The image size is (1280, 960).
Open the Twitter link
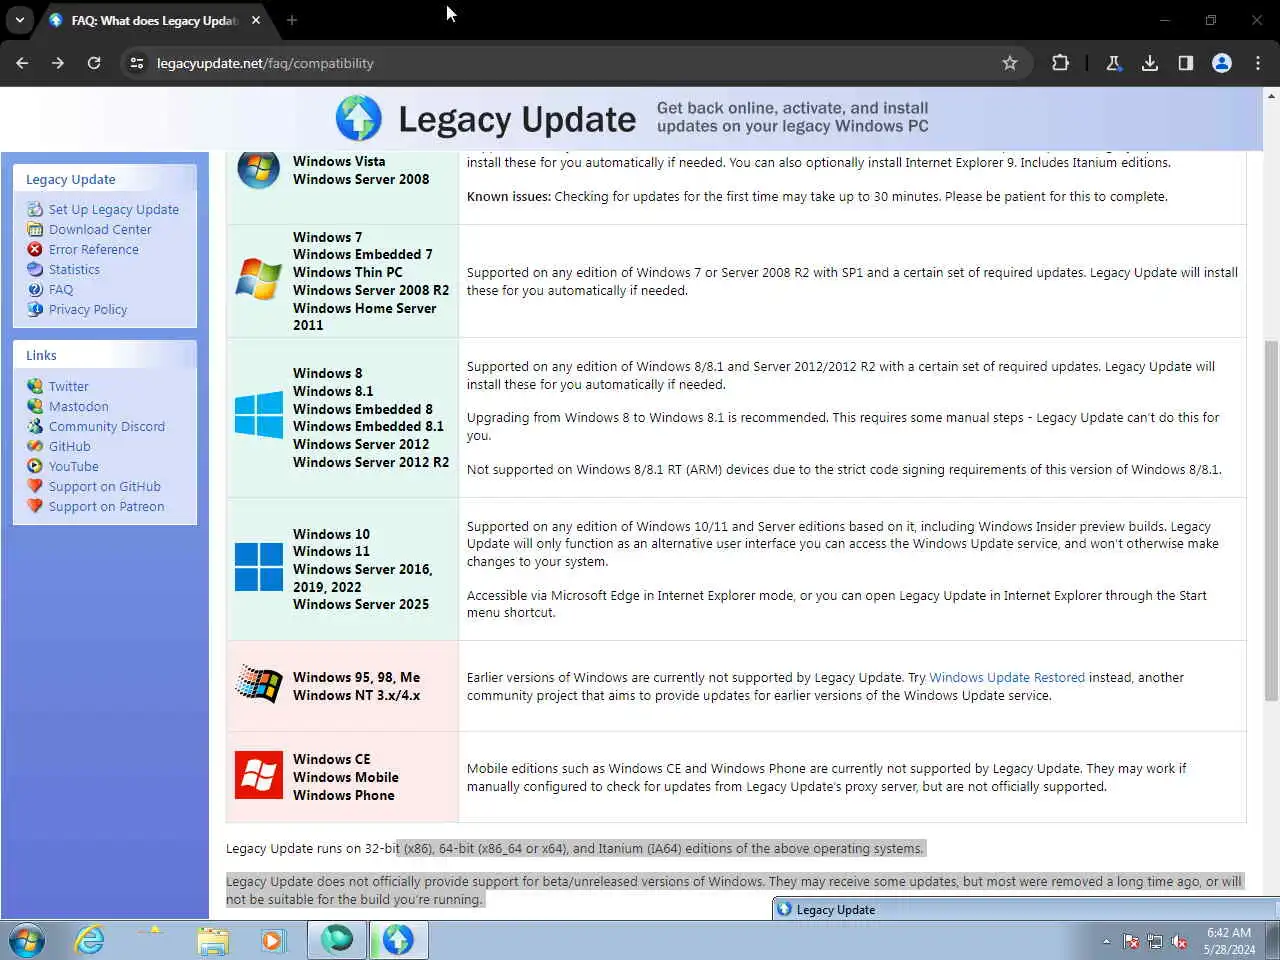tap(69, 386)
